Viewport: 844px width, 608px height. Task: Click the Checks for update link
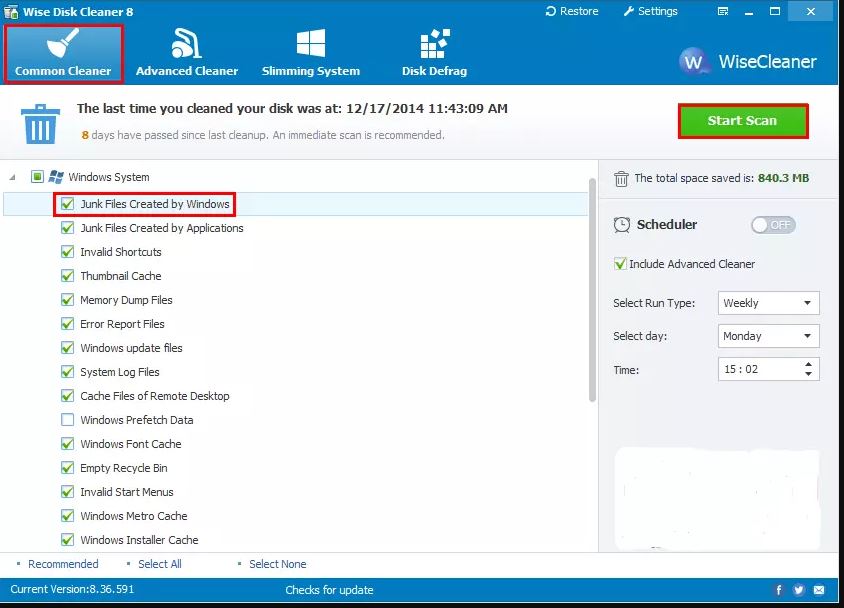(x=330, y=590)
